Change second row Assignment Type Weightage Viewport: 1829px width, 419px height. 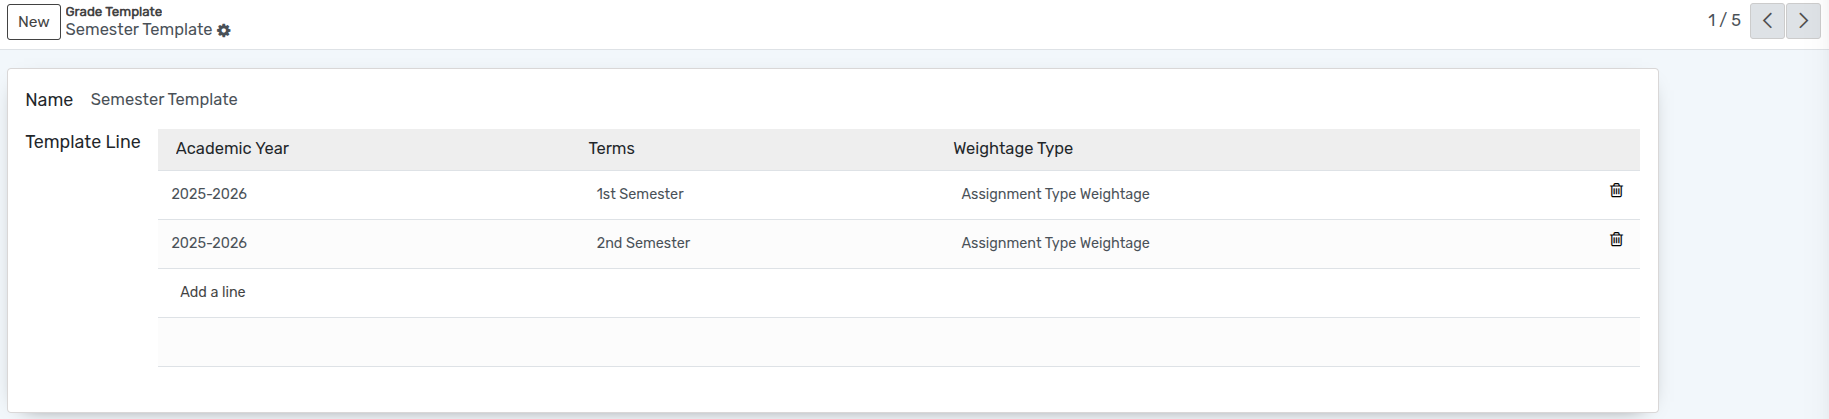1055,243
